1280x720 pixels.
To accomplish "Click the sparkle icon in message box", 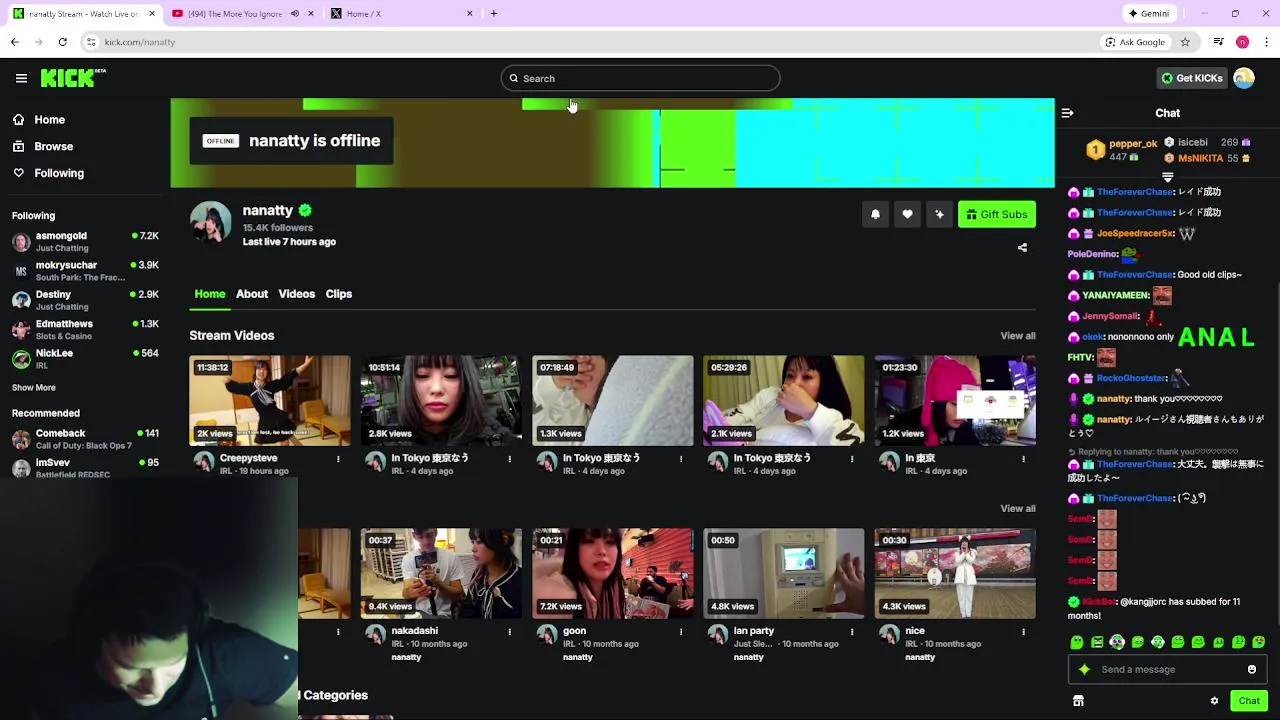I will pos(1084,669).
